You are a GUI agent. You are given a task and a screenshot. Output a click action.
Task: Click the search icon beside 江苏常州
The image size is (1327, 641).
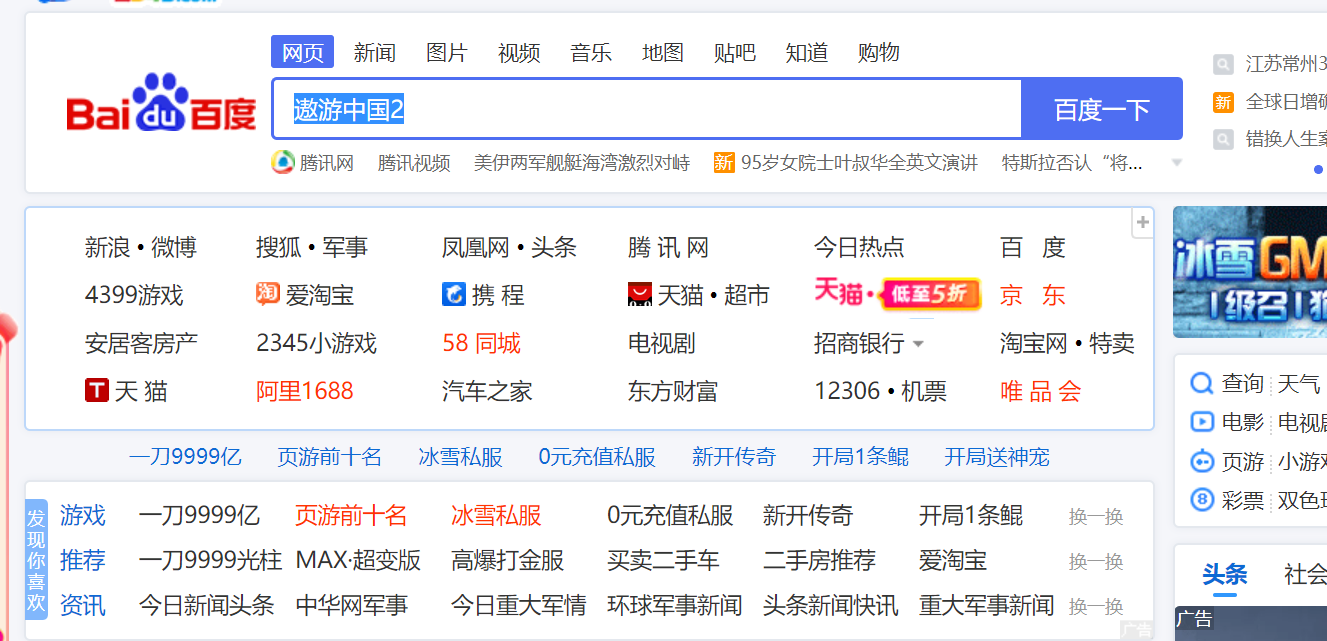pos(1223,65)
